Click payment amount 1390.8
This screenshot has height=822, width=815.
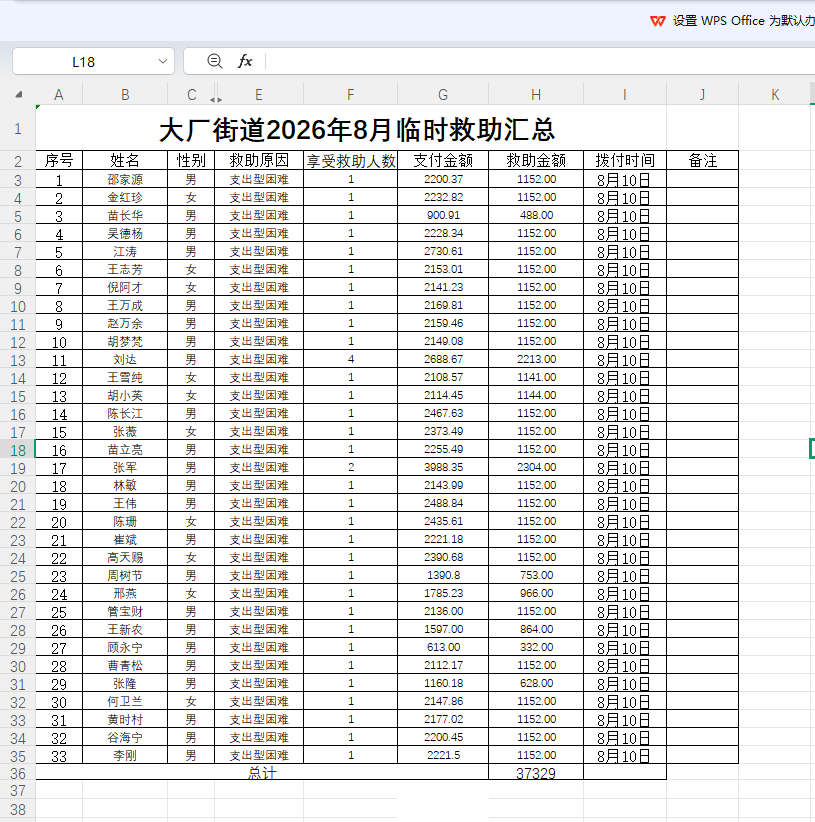point(443,576)
